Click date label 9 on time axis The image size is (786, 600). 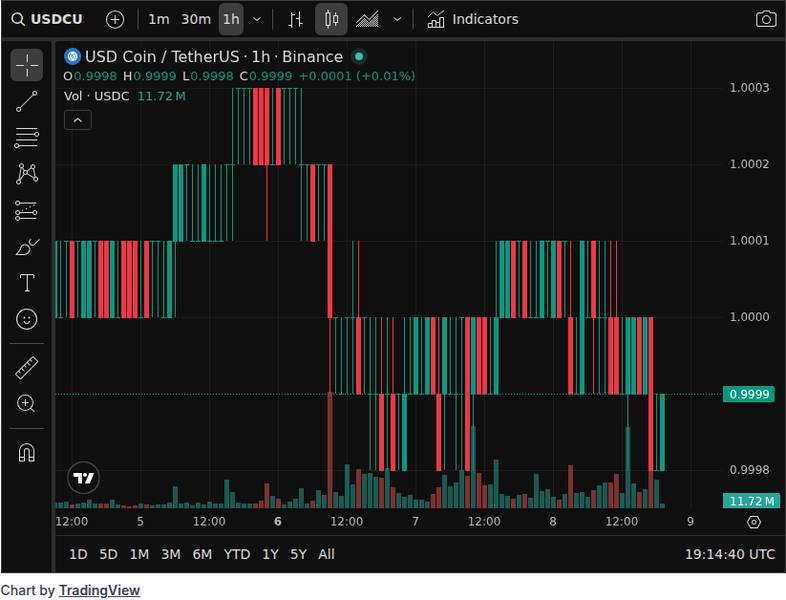point(690,521)
